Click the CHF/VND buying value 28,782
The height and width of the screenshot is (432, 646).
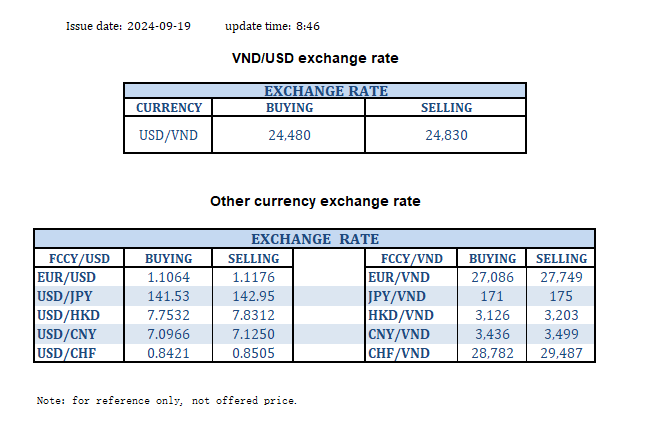tap(492, 352)
